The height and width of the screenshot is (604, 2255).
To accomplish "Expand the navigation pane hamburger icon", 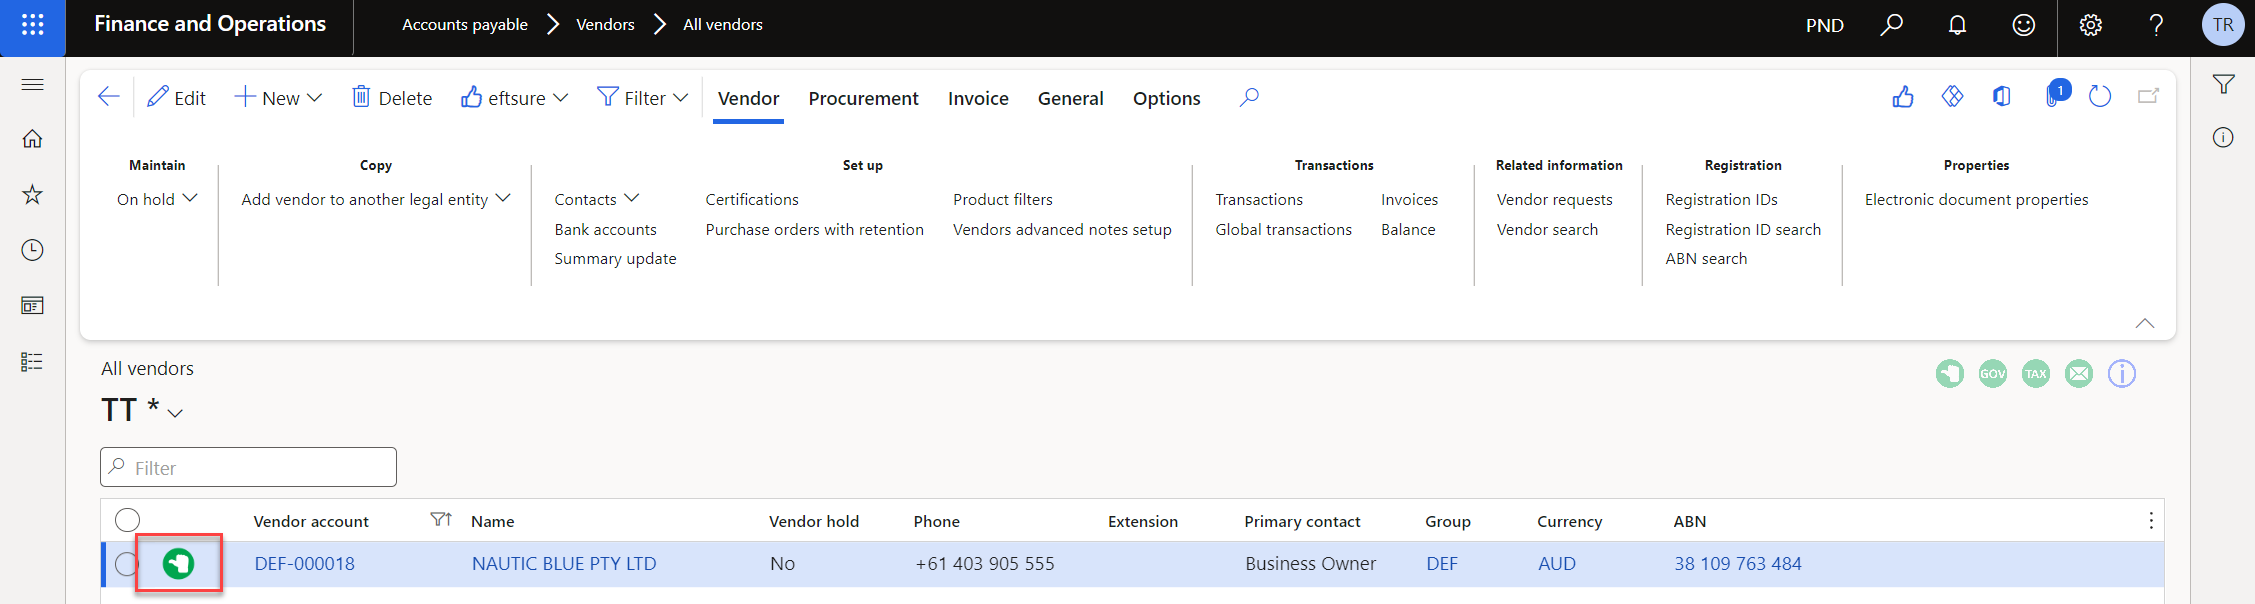I will (32, 84).
